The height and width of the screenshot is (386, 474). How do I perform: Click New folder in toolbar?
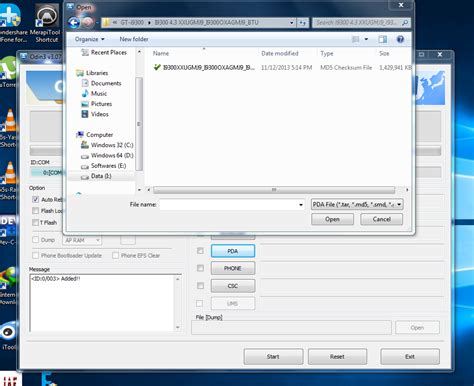click(134, 39)
